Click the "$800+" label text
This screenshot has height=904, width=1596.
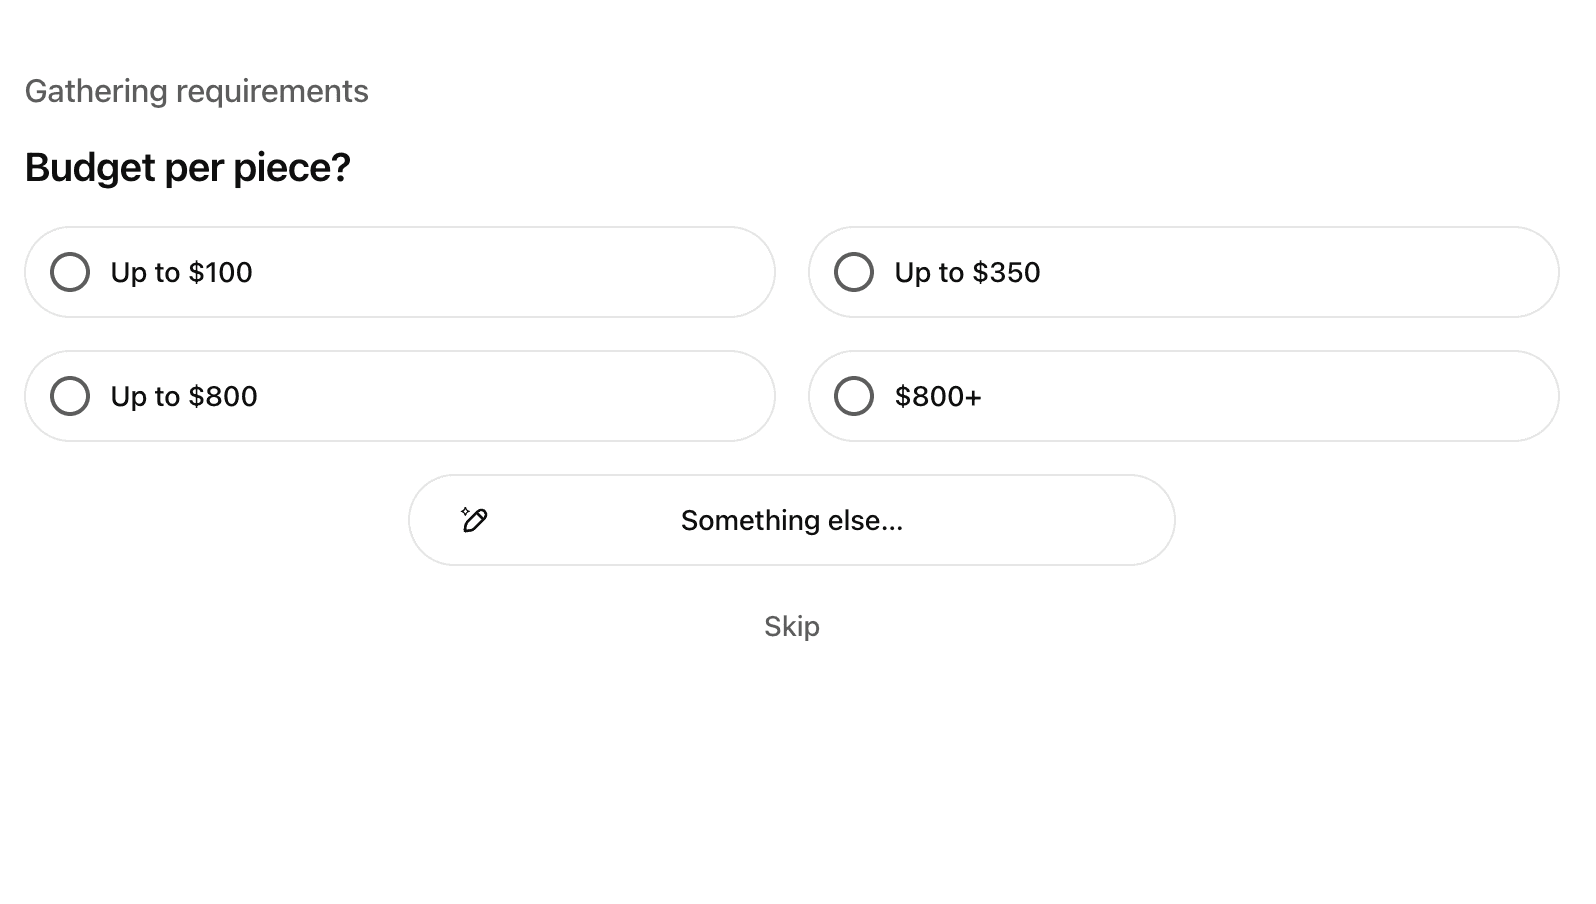pyautogui.click(x=938, y=396)
